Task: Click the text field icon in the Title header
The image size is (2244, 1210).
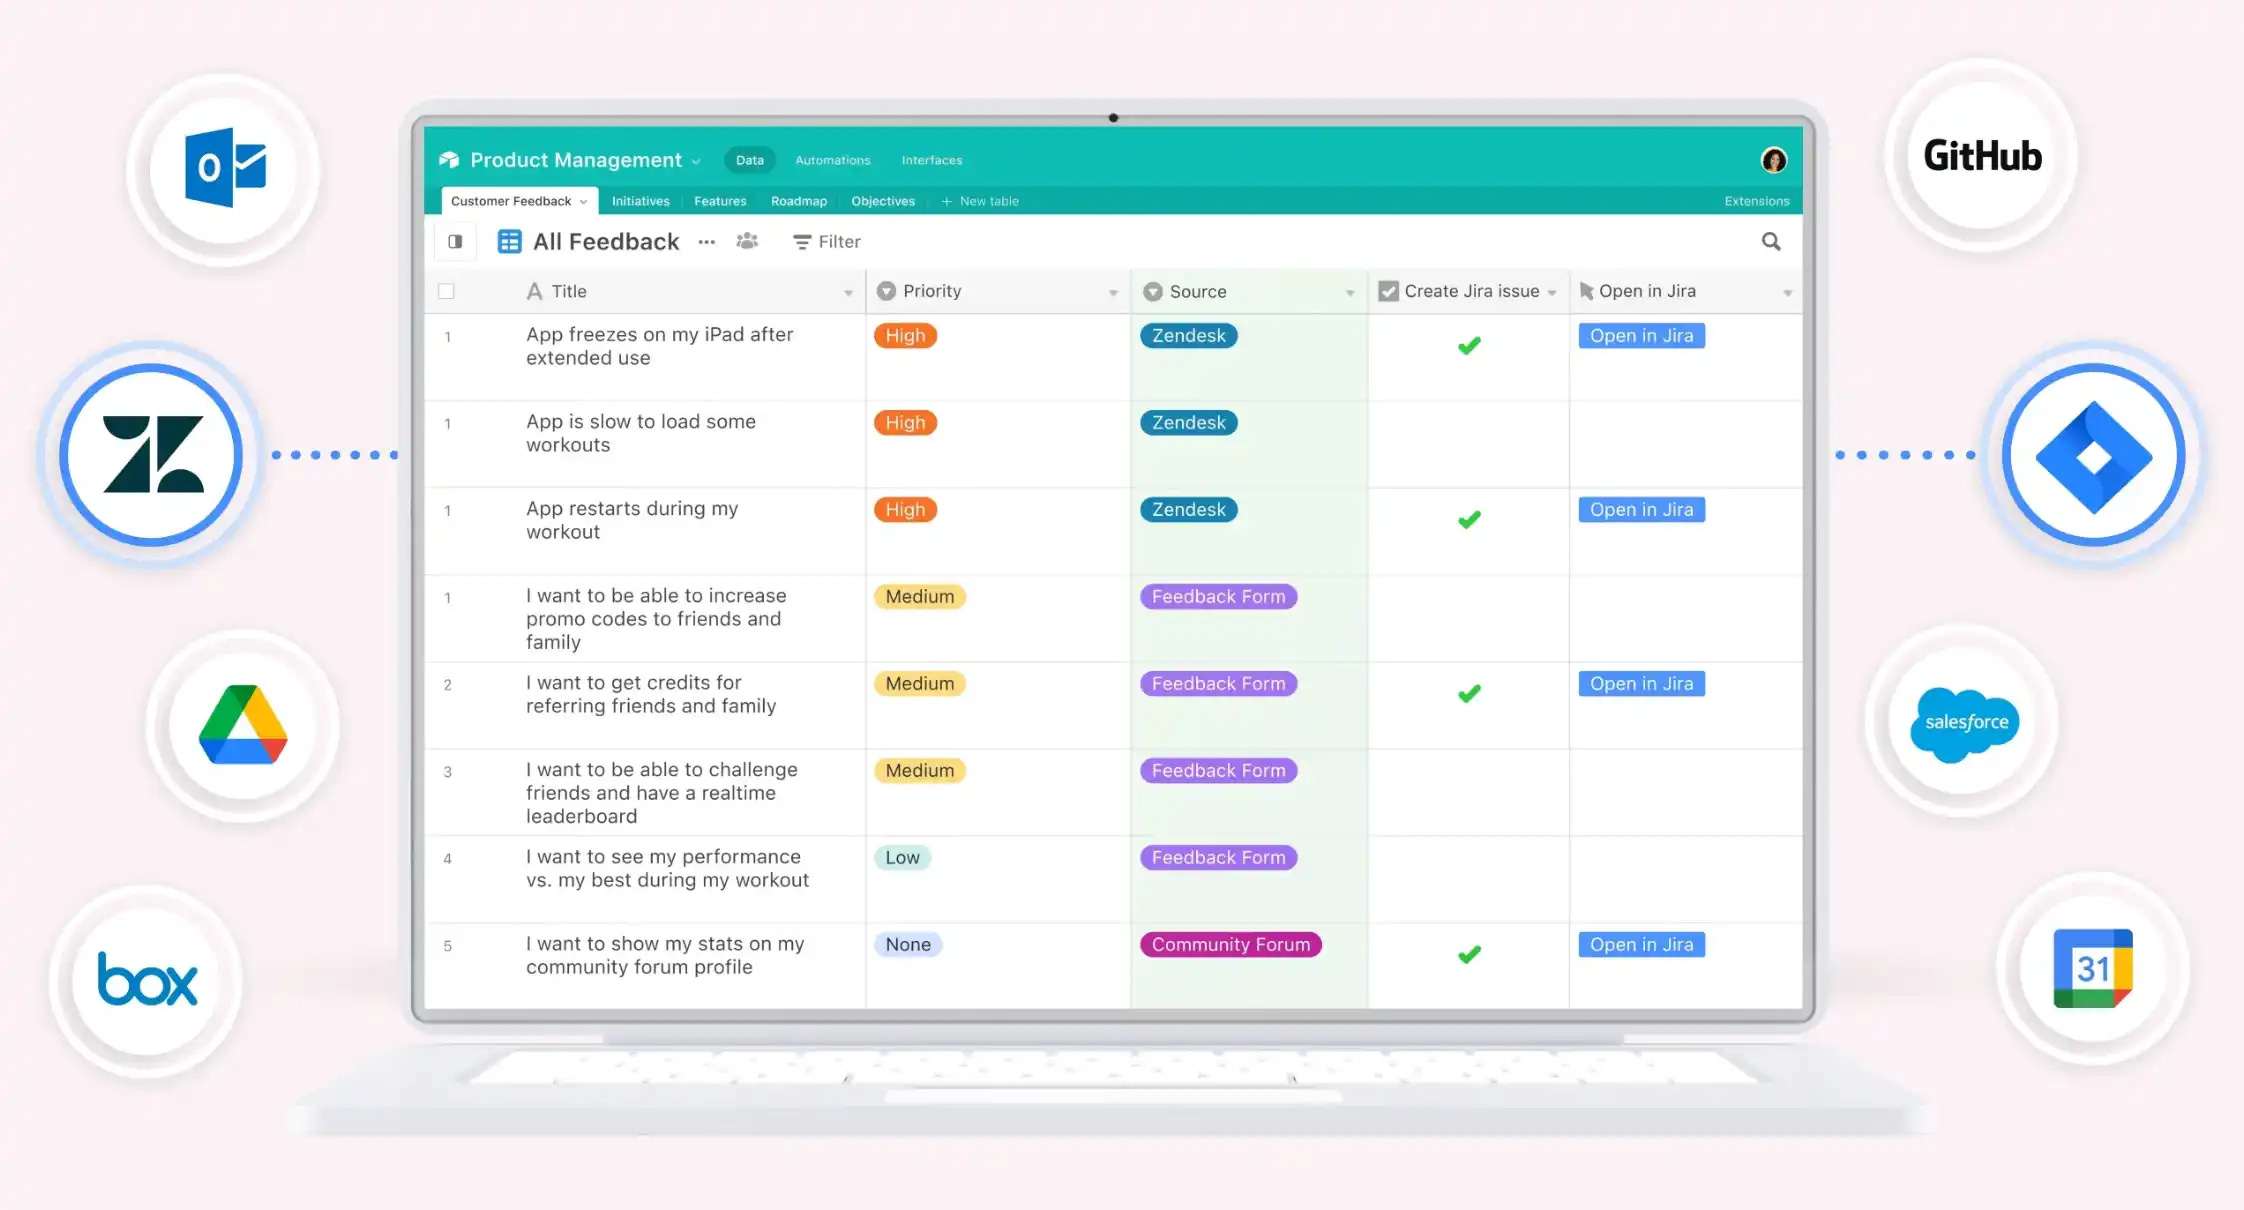Action: (534, 291)
